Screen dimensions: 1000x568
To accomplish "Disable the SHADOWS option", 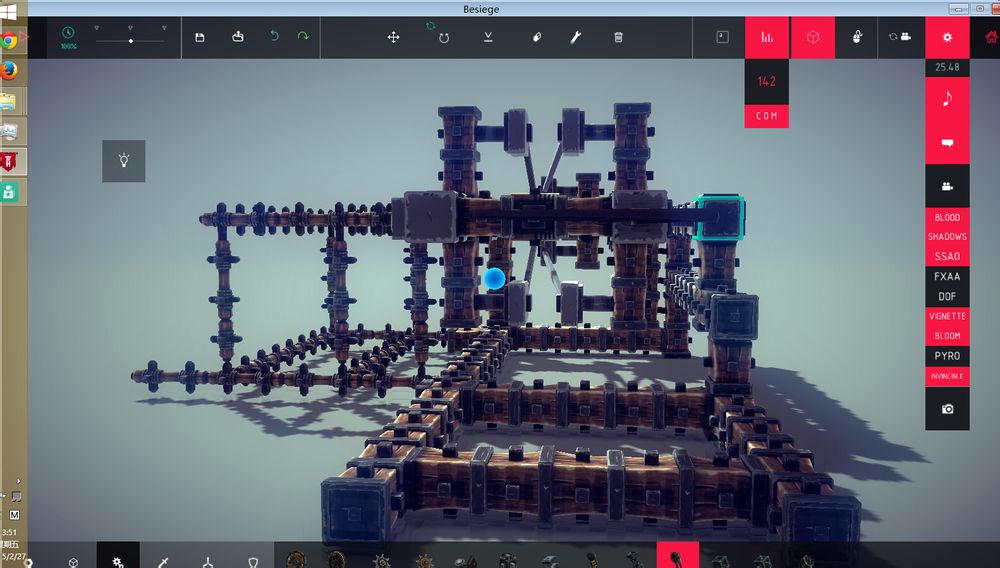I will click(x=947, y=237).
